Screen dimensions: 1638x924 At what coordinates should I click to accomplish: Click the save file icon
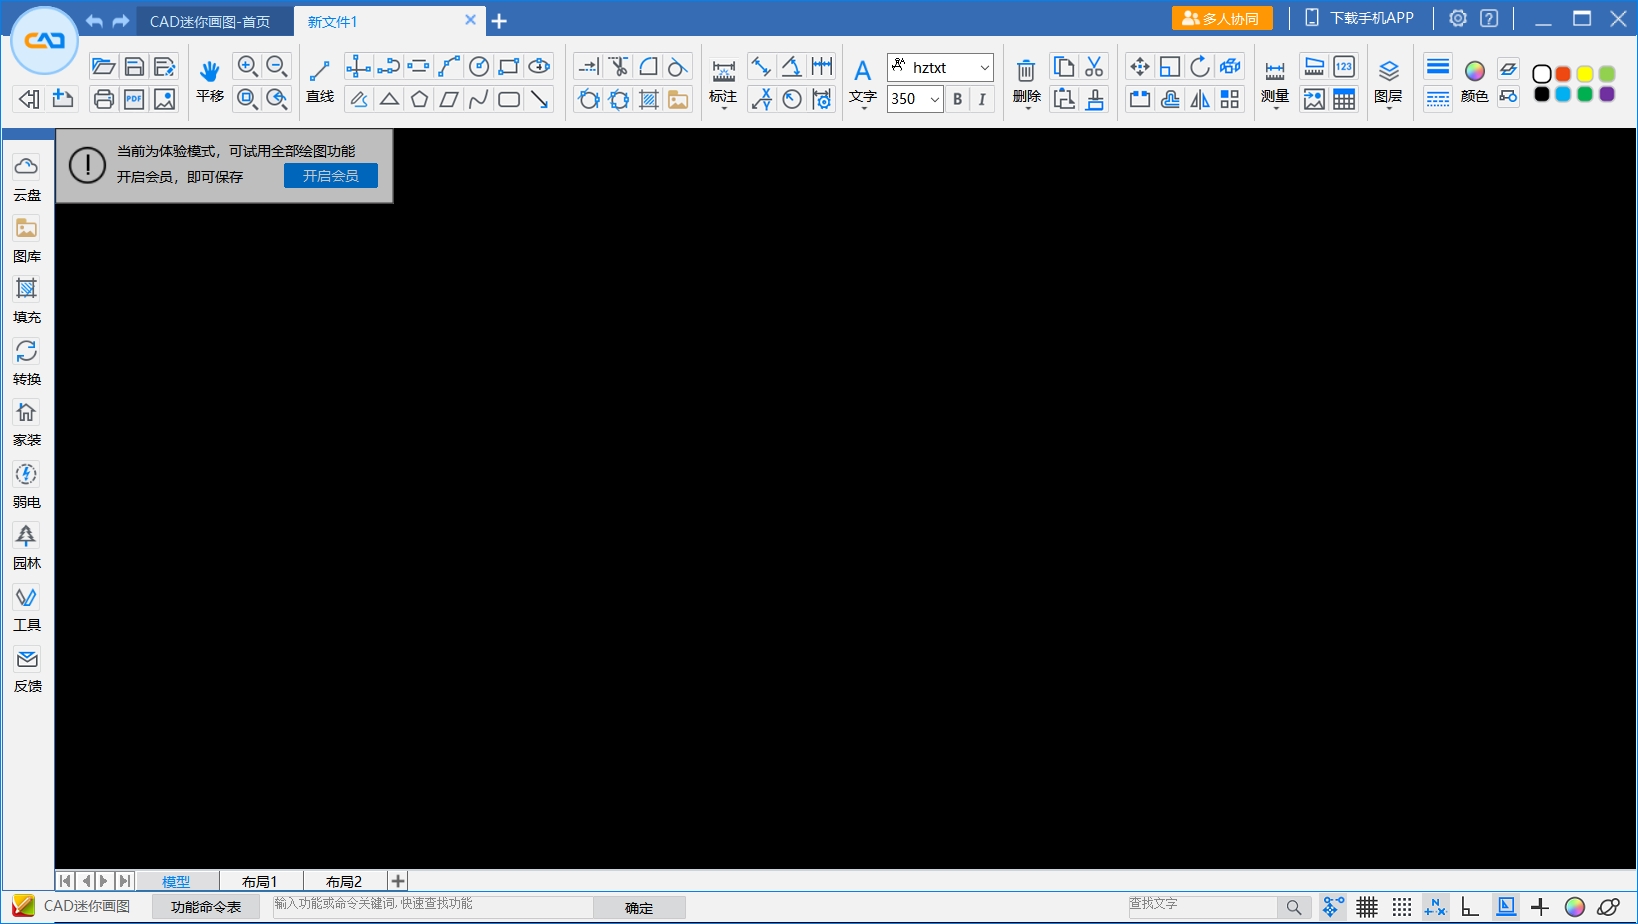134,67
